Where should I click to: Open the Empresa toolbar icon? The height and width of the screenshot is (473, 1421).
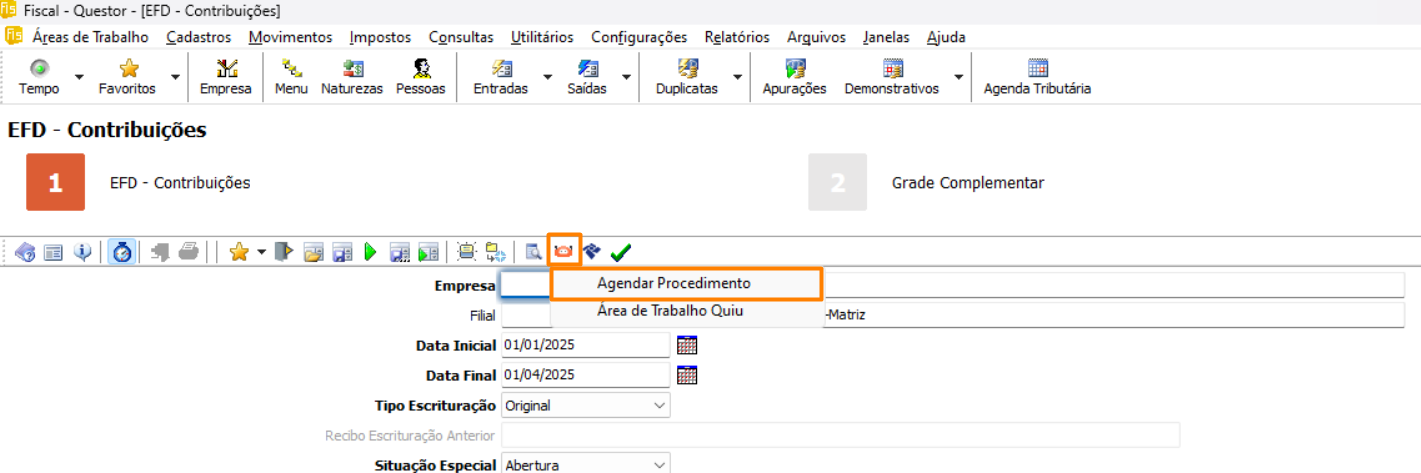pyautogui.click(x=226, y=77)
